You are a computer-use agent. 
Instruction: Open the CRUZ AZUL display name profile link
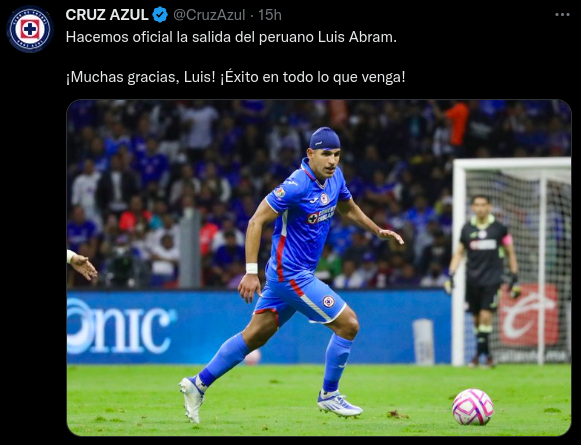(107, 15)
